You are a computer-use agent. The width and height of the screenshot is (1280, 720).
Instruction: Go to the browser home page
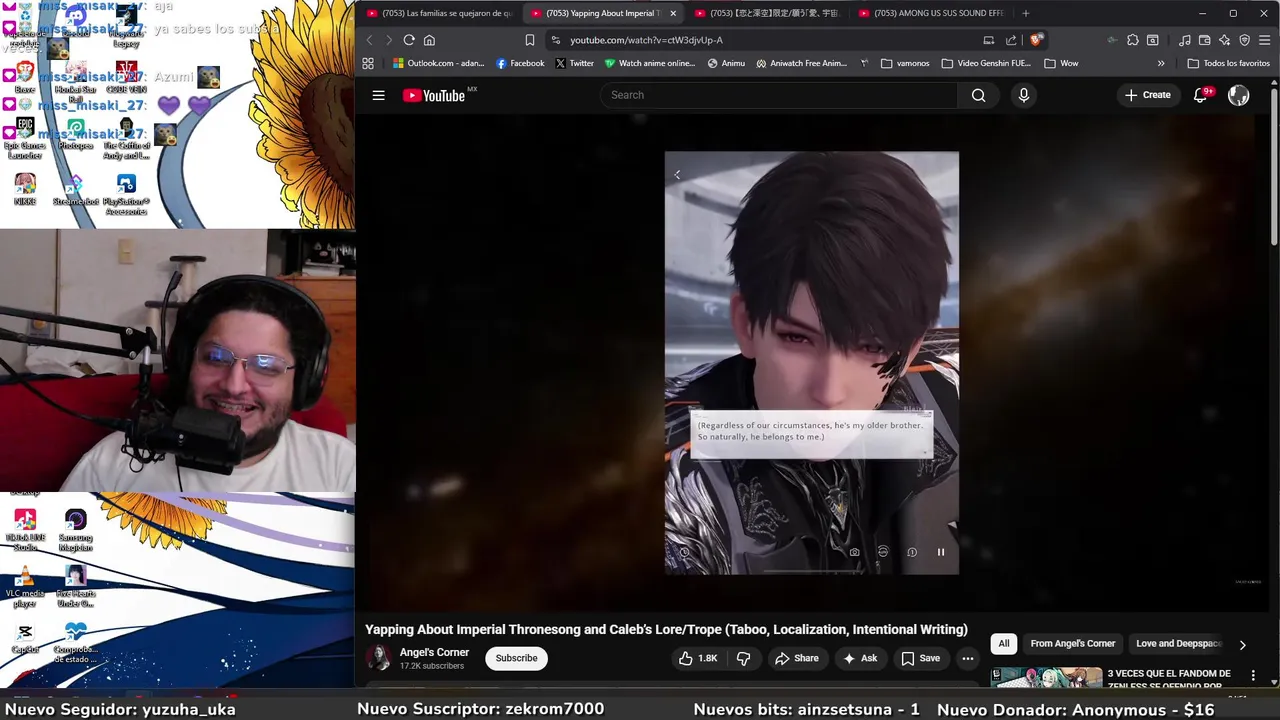(x=429, y=40)
